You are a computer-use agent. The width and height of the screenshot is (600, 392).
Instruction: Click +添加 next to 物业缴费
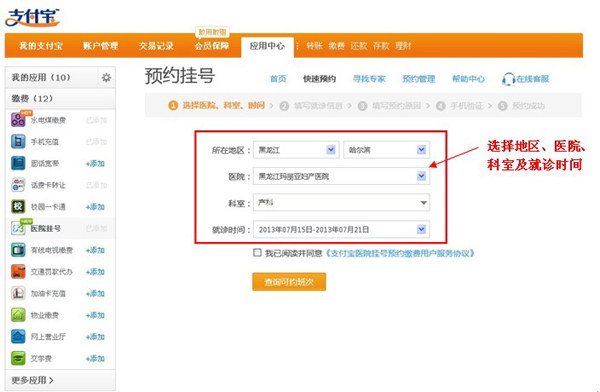95,315
